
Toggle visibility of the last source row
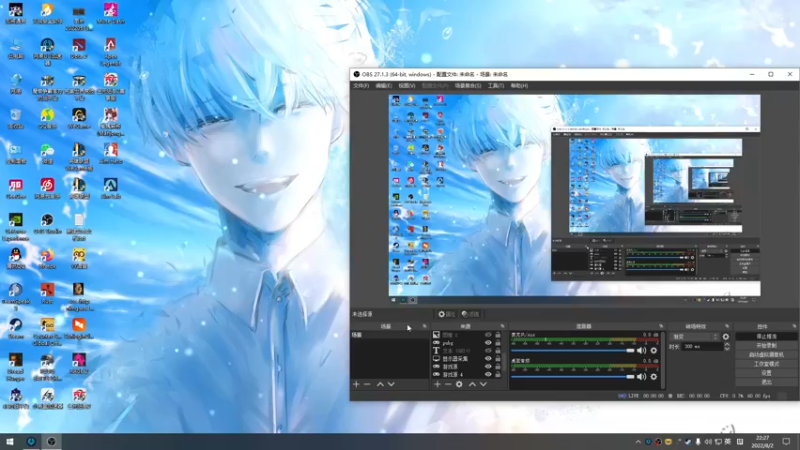tap(488, 374)
